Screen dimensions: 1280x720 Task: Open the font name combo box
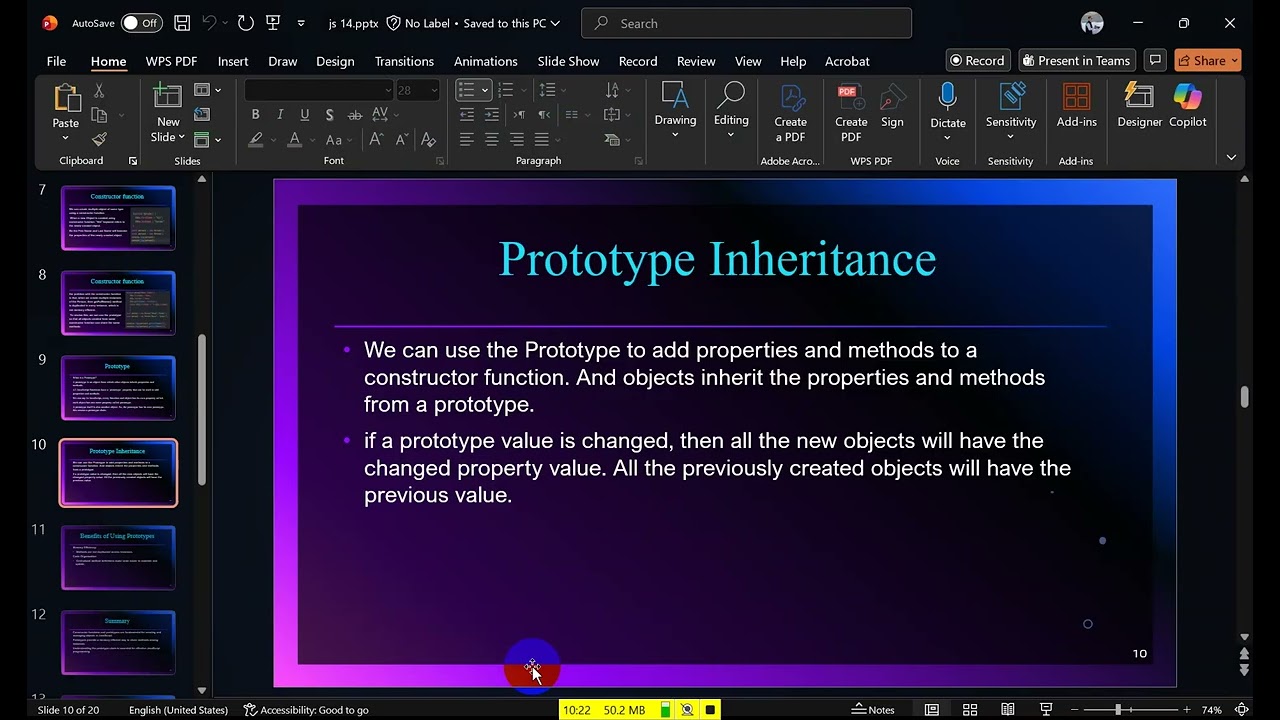[320, 90]
